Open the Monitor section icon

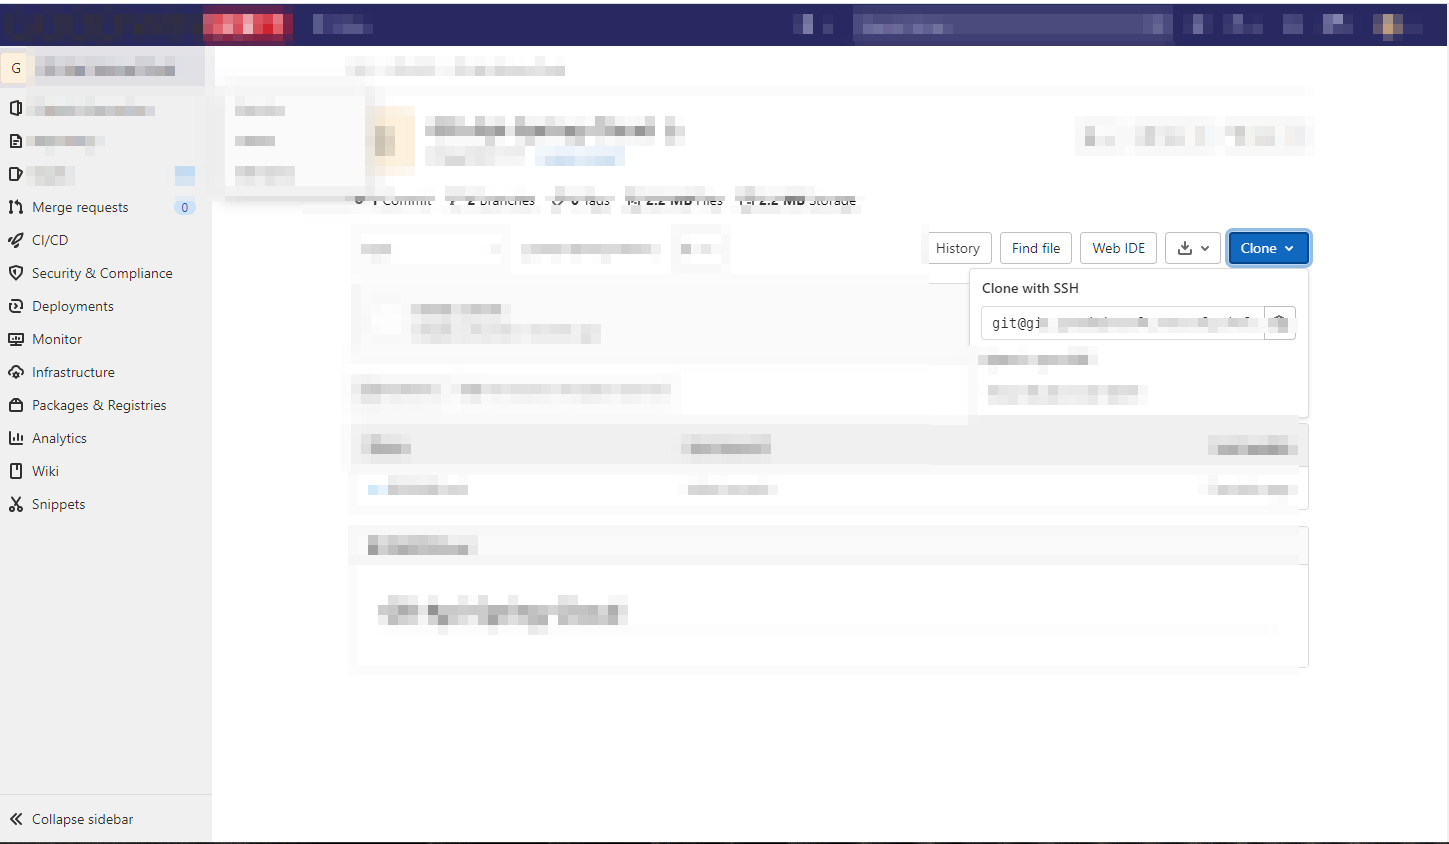click(x=16, y=338)
